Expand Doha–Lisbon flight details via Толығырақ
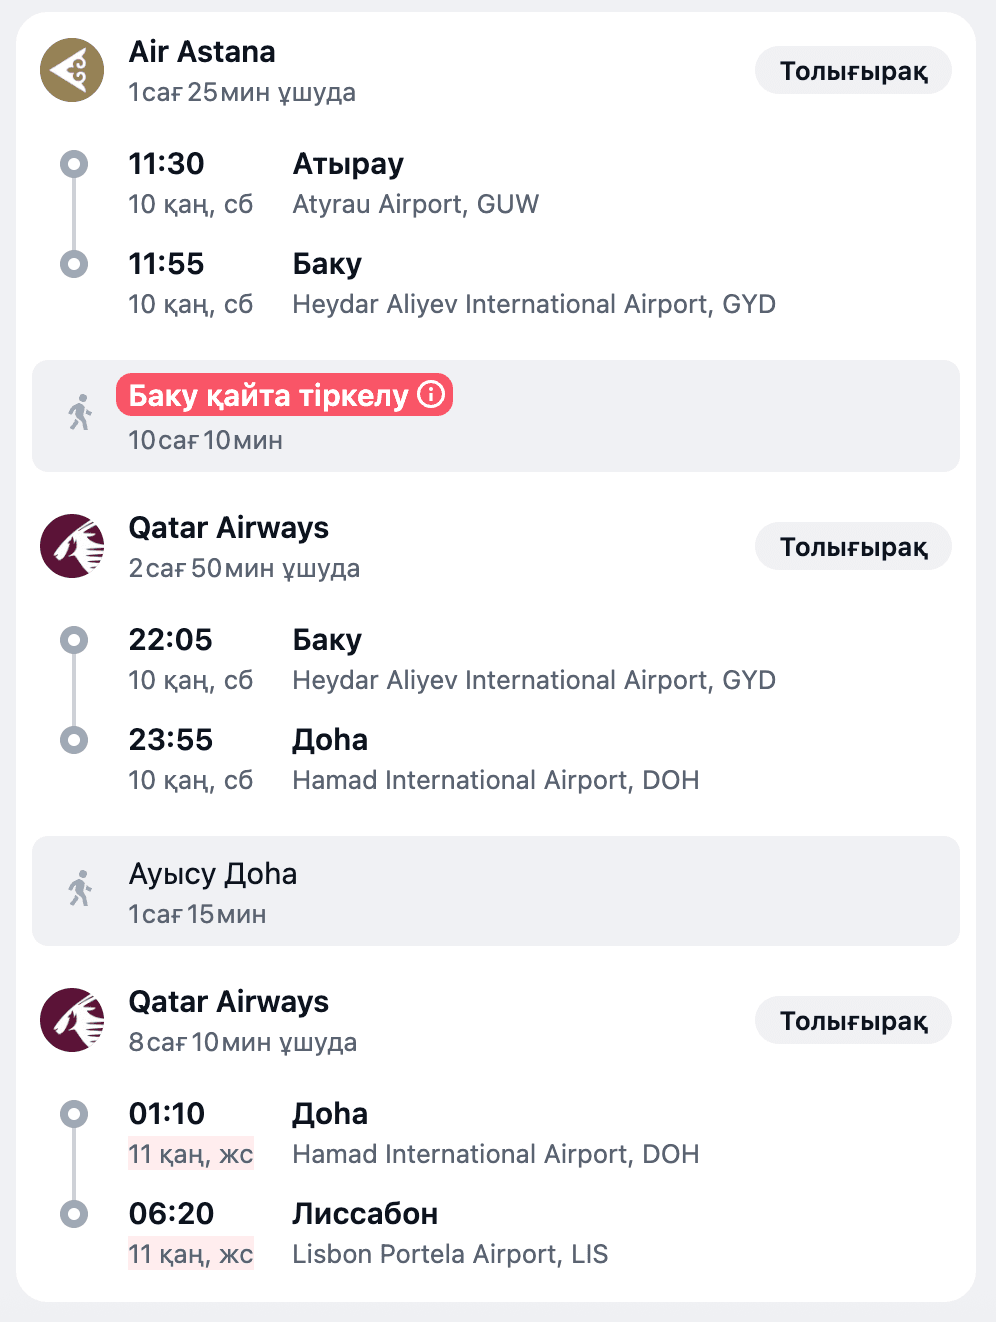This screenshot has width=996, height=1322. point(853,1021)
